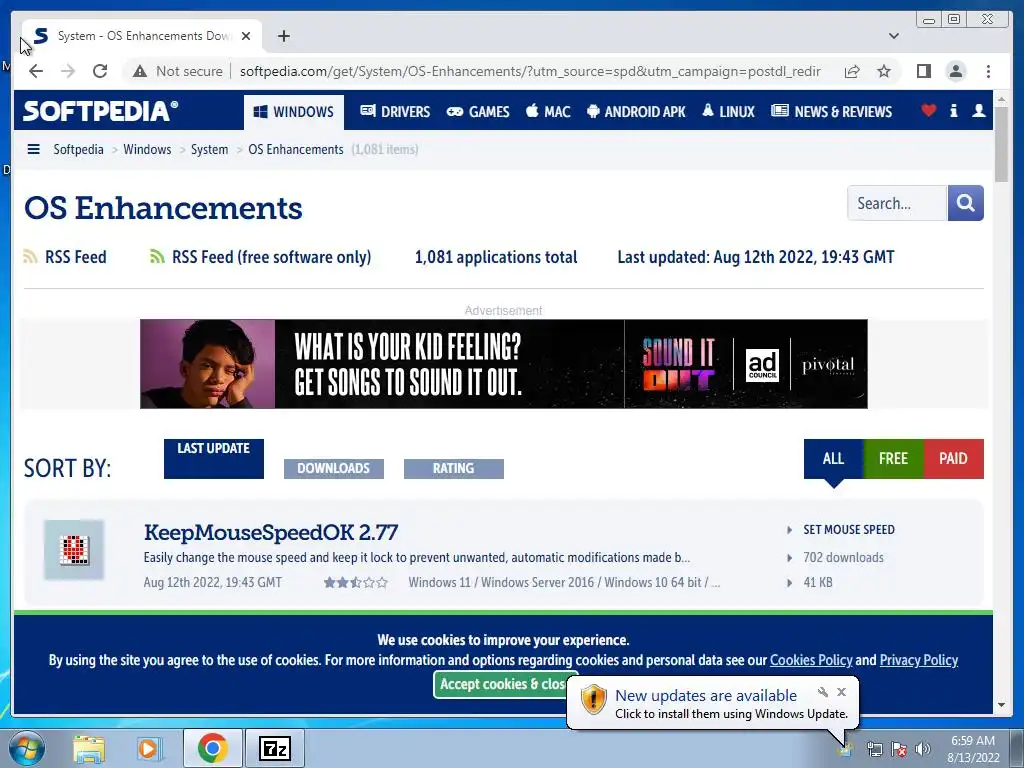The width and height of the screenshot is (1024, 768).
Task: Click the OS Enhancements breadcrumb
Action: (296, 150)
